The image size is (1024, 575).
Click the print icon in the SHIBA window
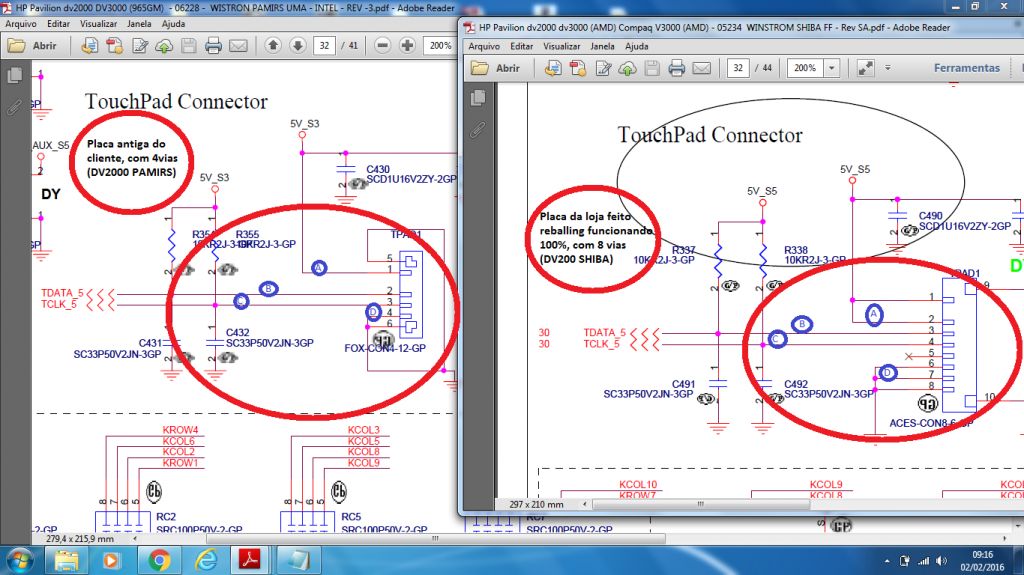(x=677, y=68)
